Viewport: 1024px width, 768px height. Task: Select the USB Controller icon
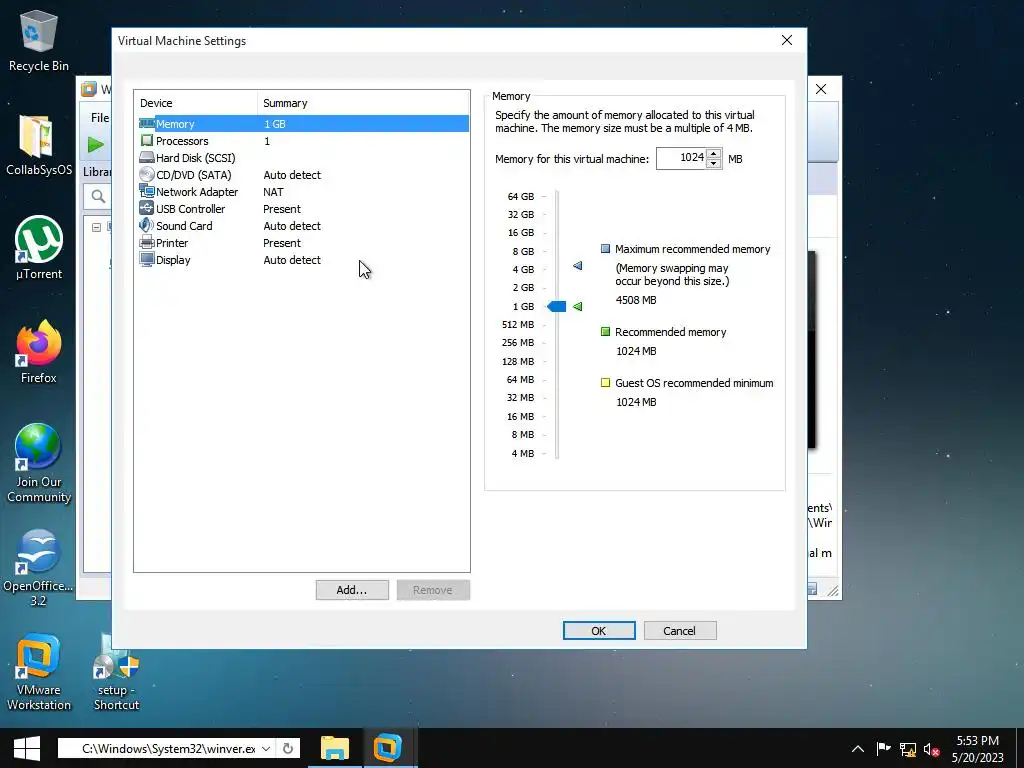coord(147,208)
